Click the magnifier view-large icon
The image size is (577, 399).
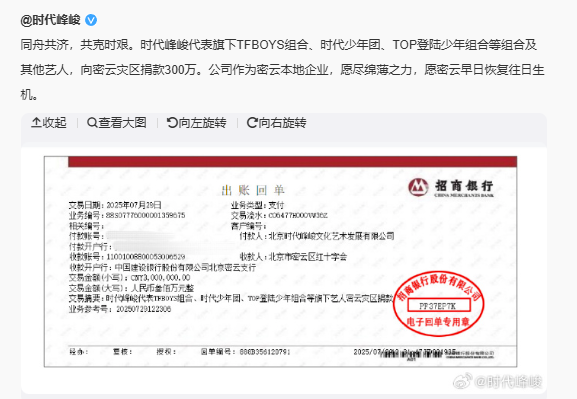click(92, 122)
